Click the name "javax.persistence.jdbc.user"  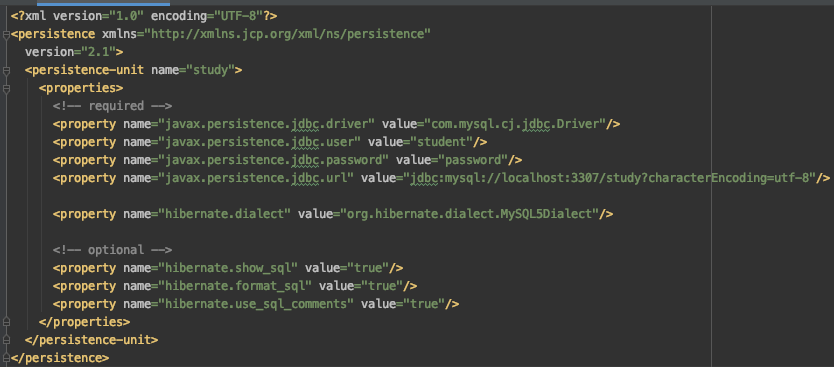[260, 142]
